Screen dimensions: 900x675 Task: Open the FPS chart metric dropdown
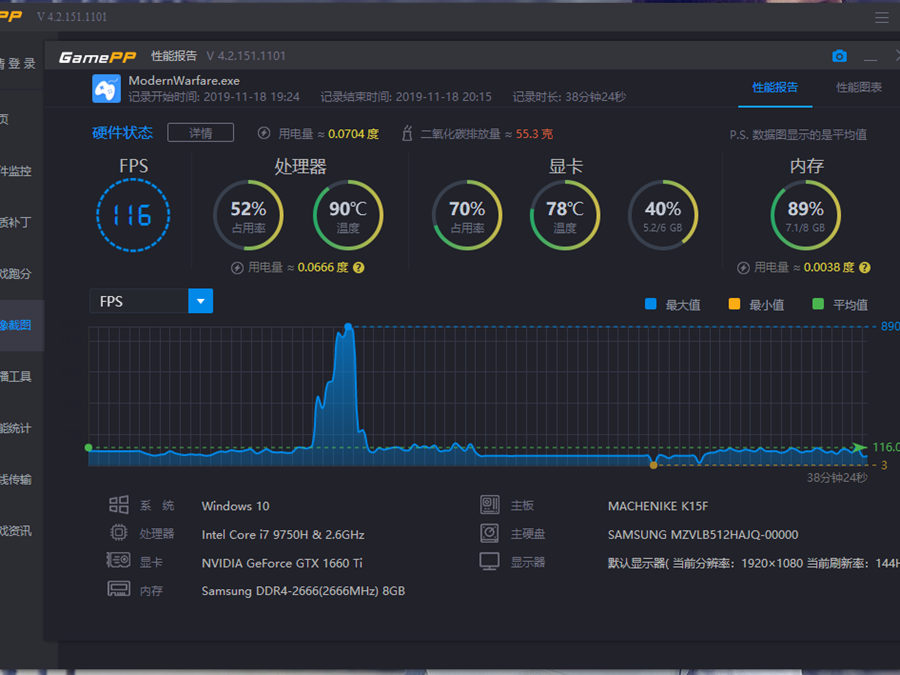[152, 301]
